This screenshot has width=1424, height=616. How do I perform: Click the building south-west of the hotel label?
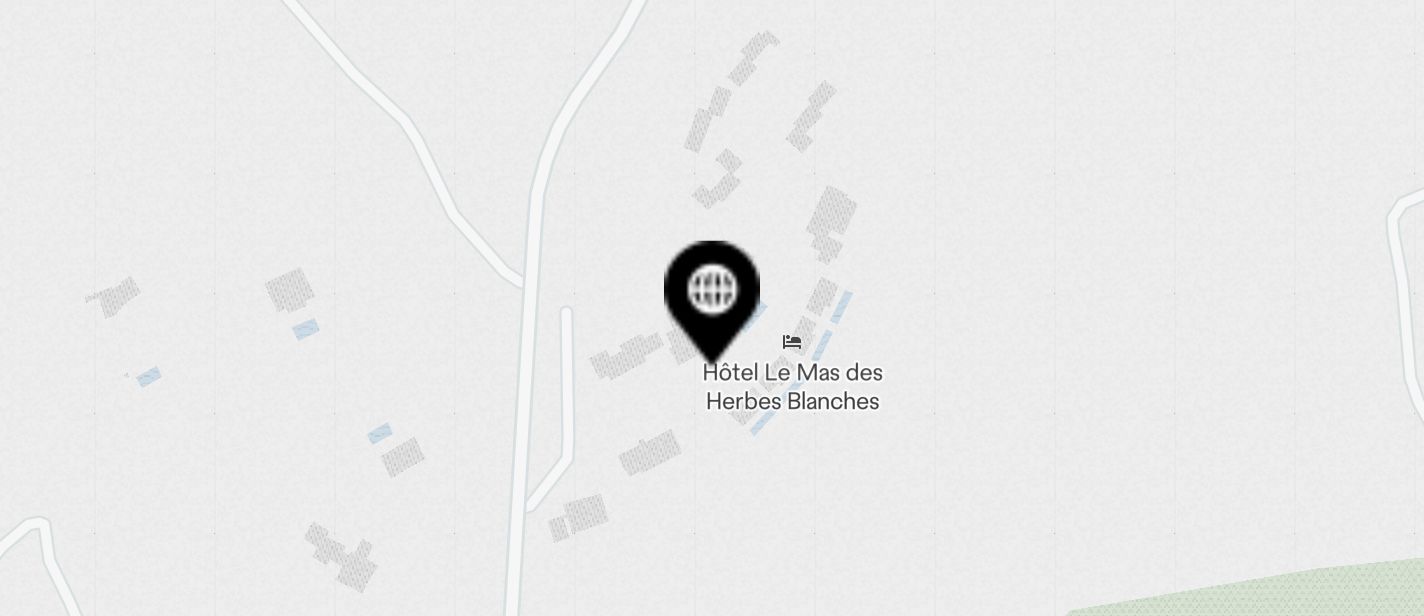(649, 452)
